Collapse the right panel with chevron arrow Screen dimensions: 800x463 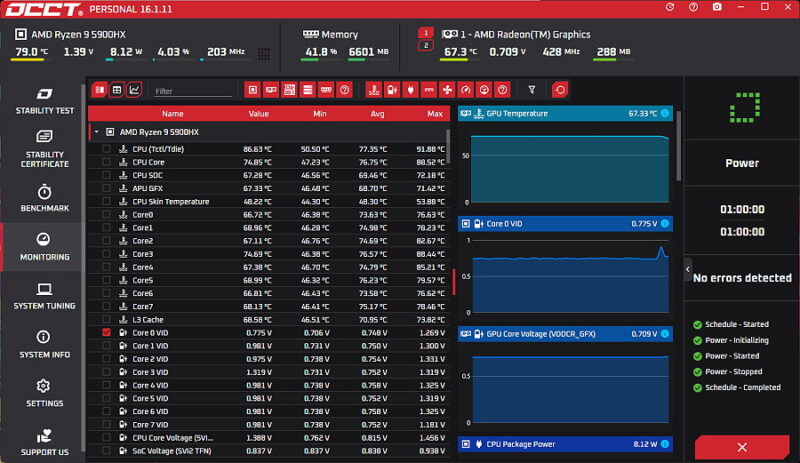688,269
